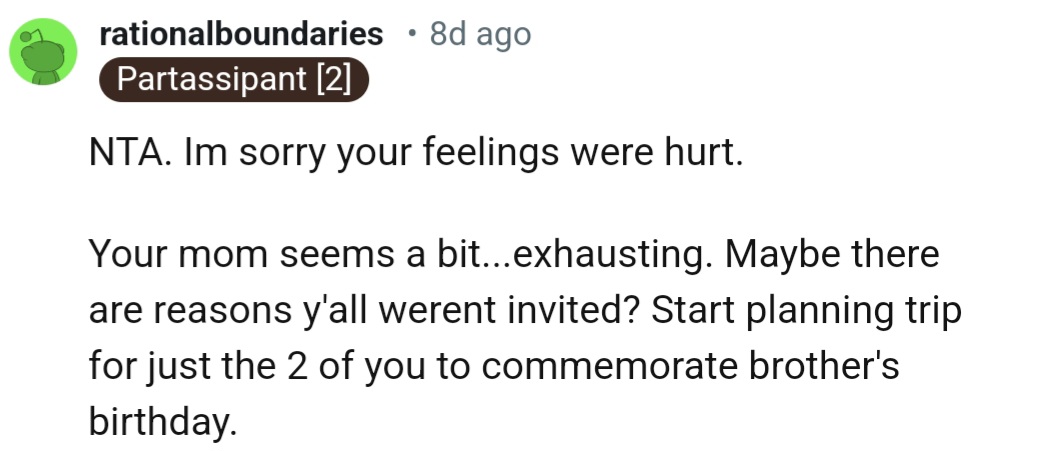Open the rationalboundaries user profile
Image resolution: width=1044 pixels, height=451 pixels.
click(x=241, y=34)
